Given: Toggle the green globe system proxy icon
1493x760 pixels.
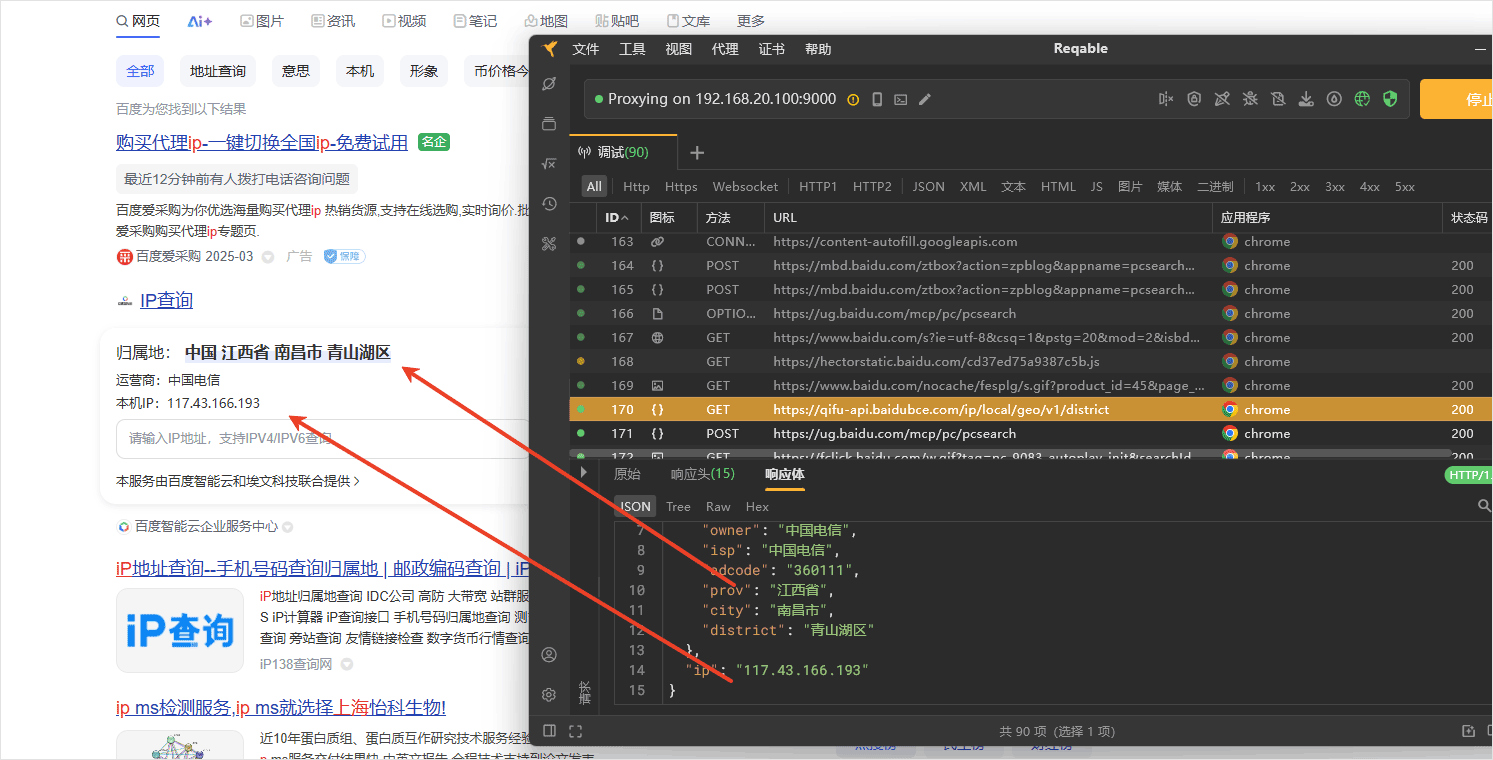Looking at the screenshot, I should [x=1361, y=99].
